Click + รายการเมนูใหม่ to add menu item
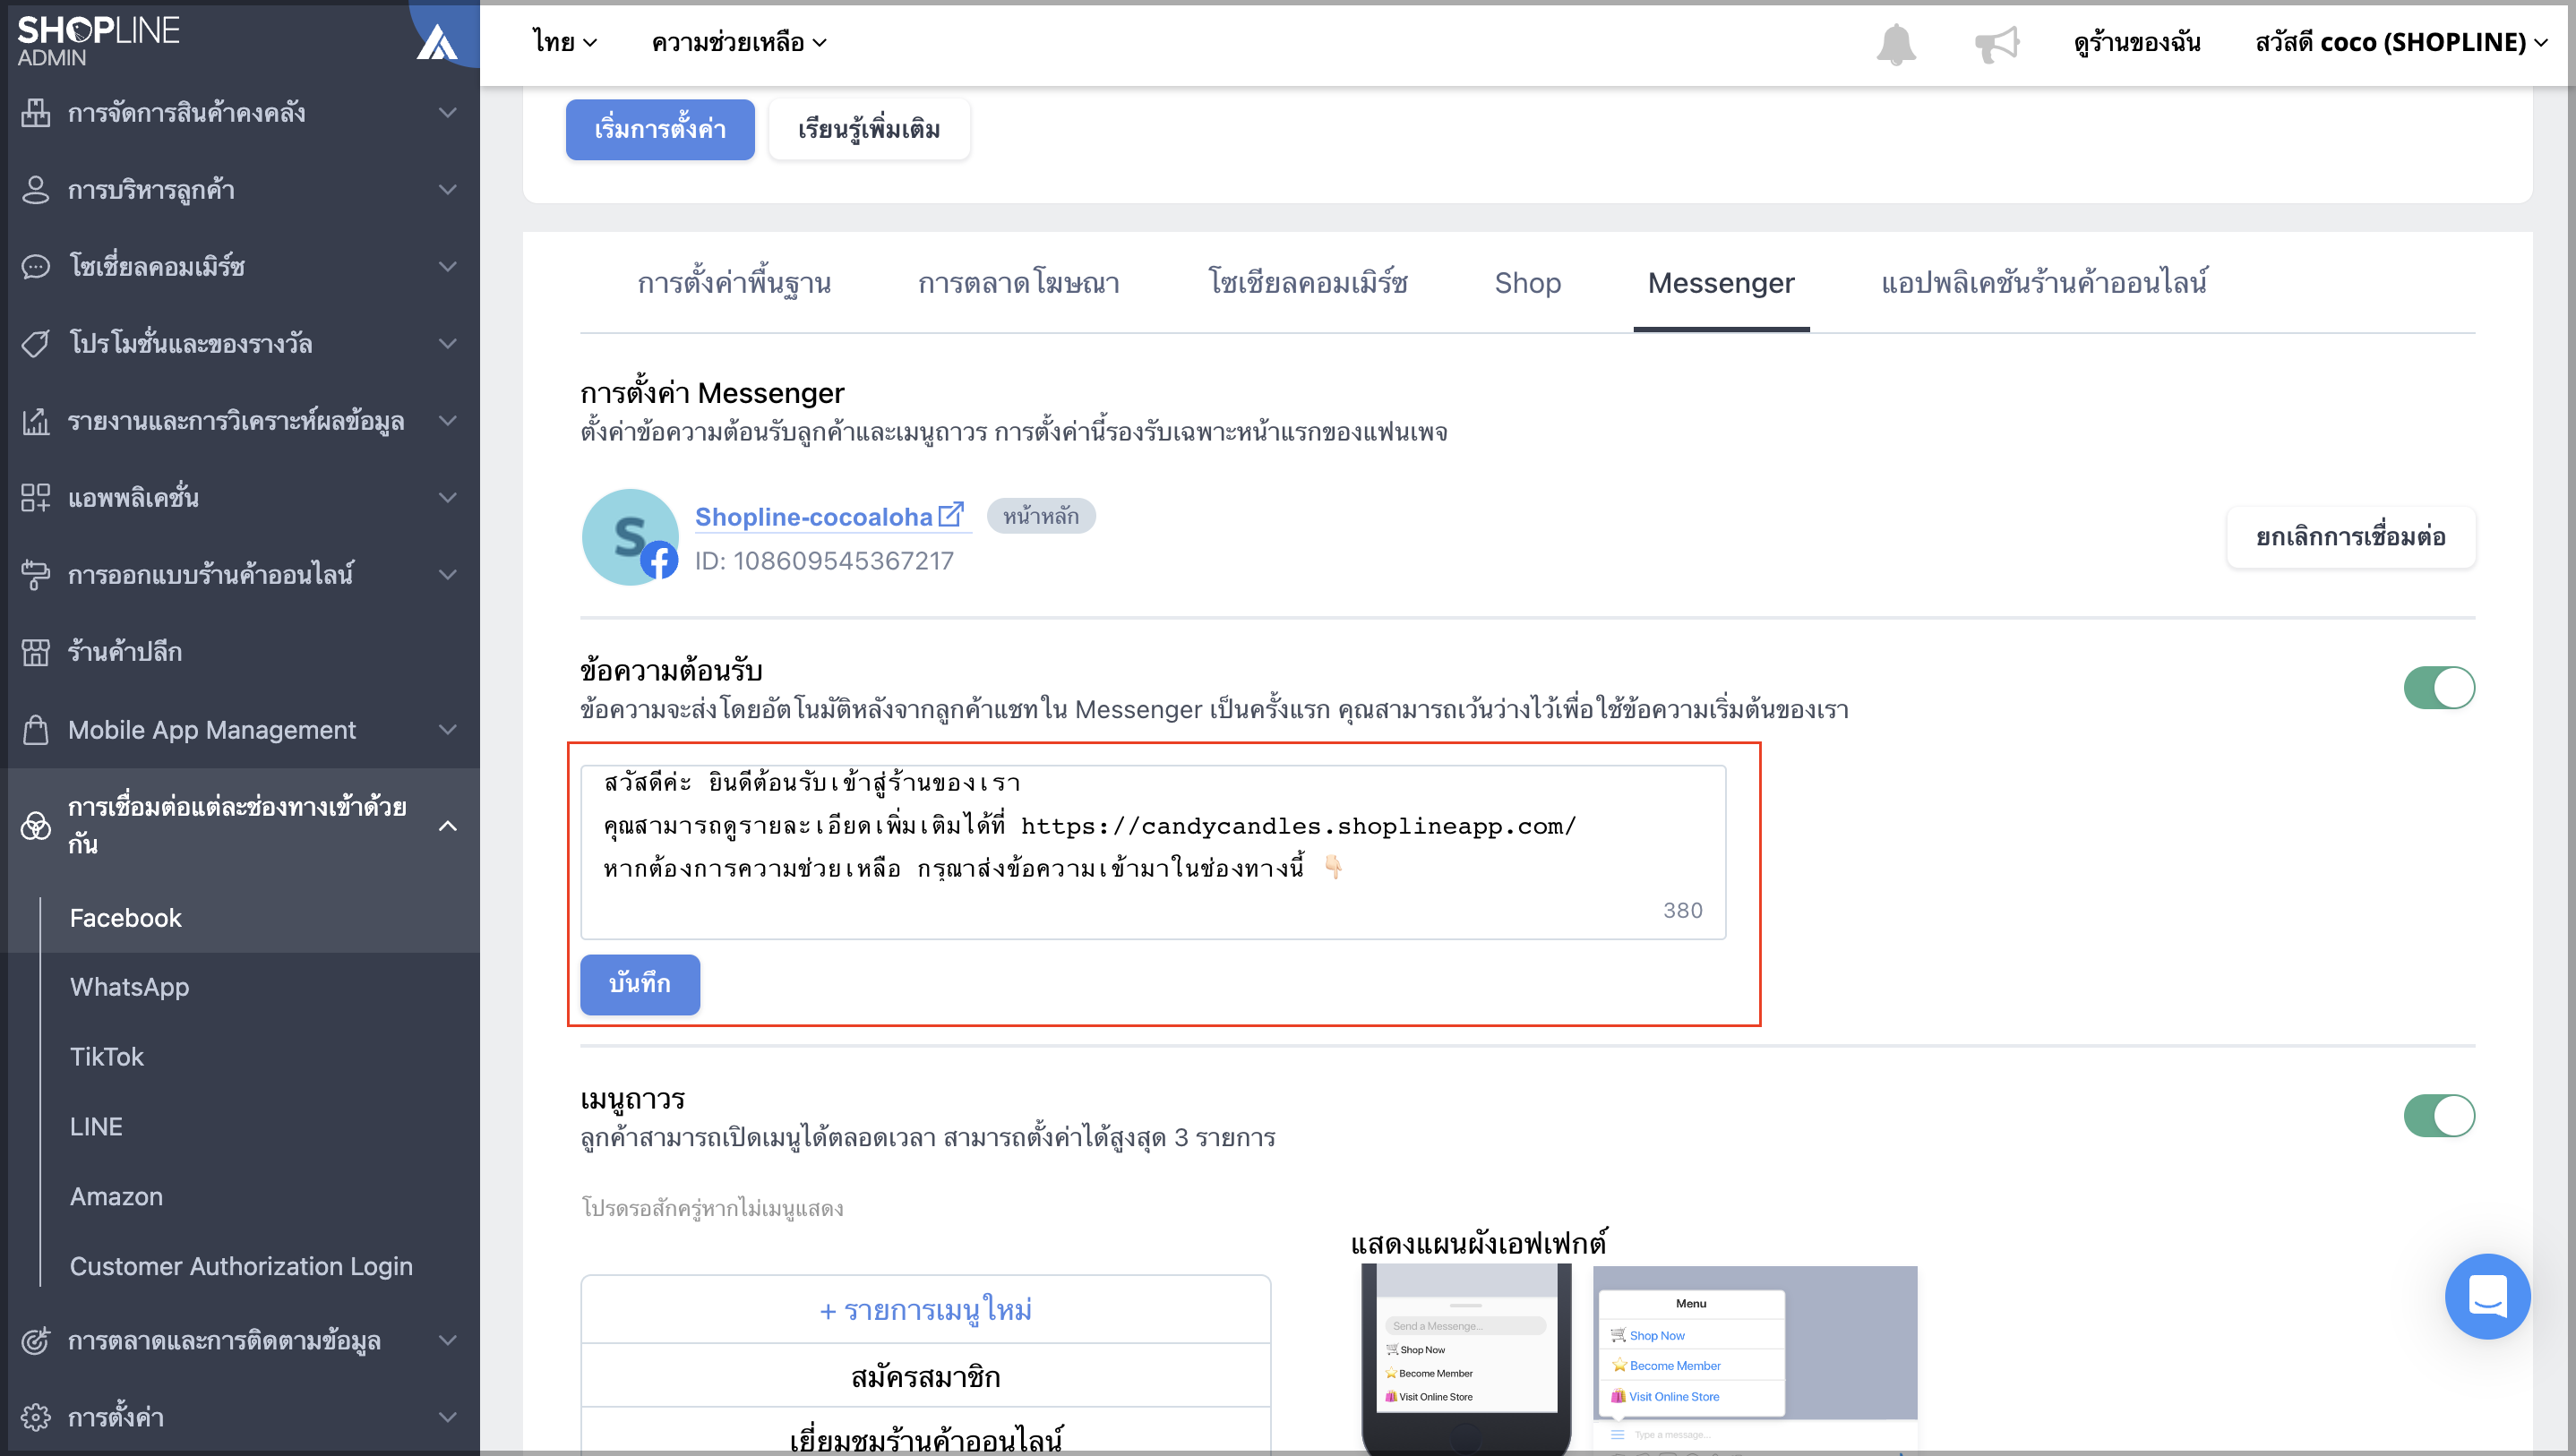The image size is (2576, 1456). pyautogui.click(x=926, y=1309)
